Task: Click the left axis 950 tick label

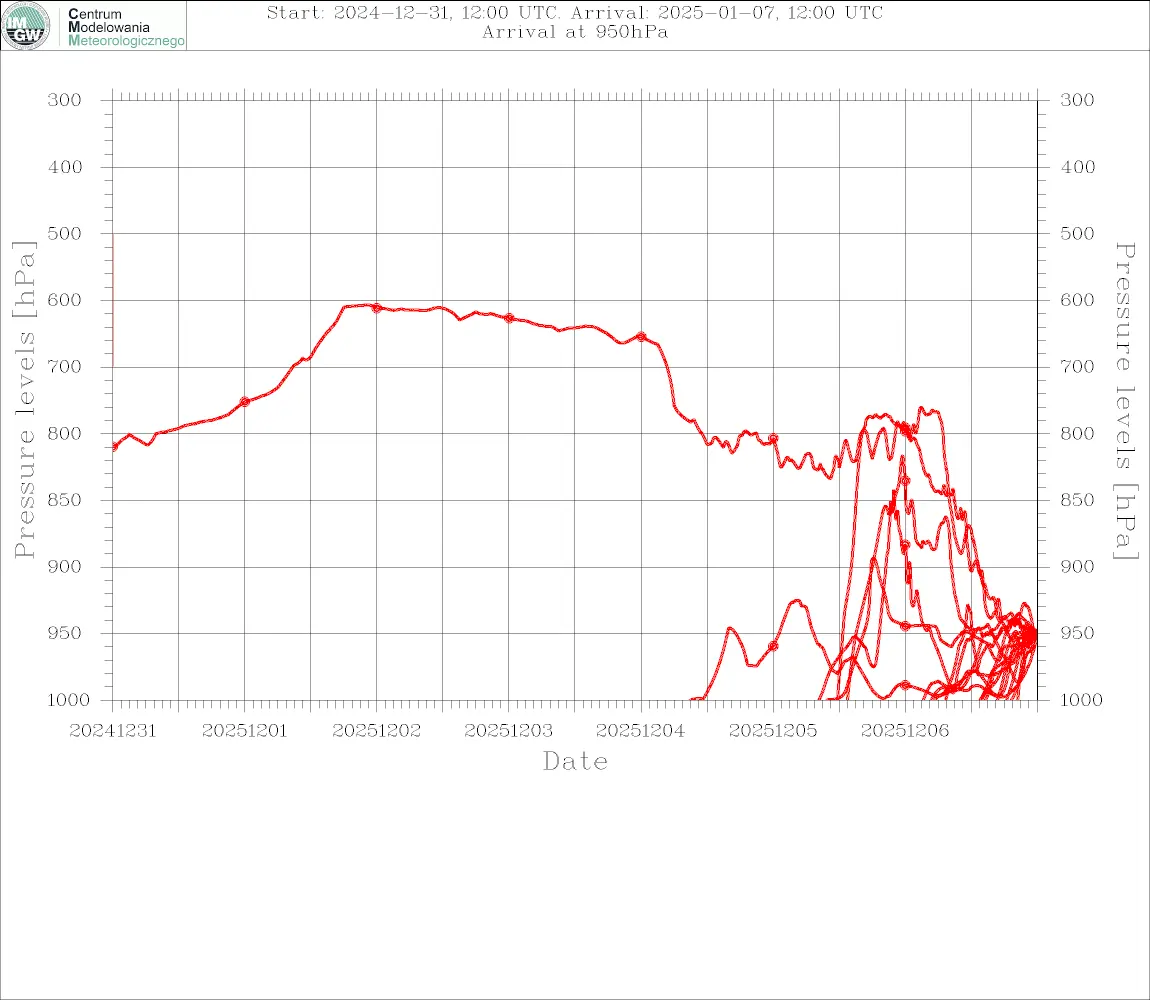Action: [x=65, y=633]
